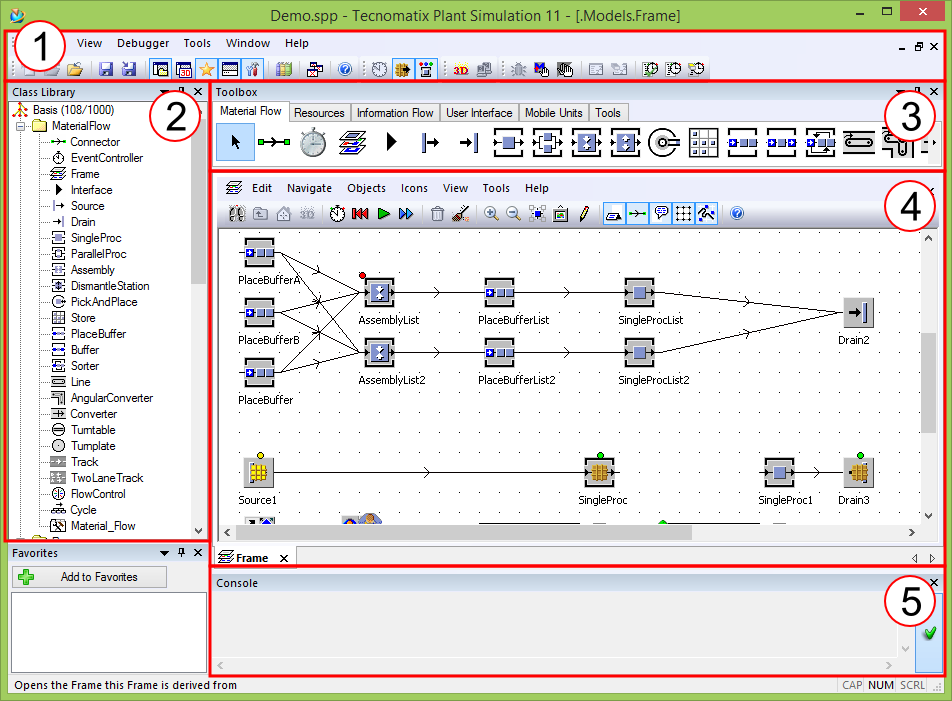Delete movable units with trash icon
952x701 pixels.
click(437, 214)
